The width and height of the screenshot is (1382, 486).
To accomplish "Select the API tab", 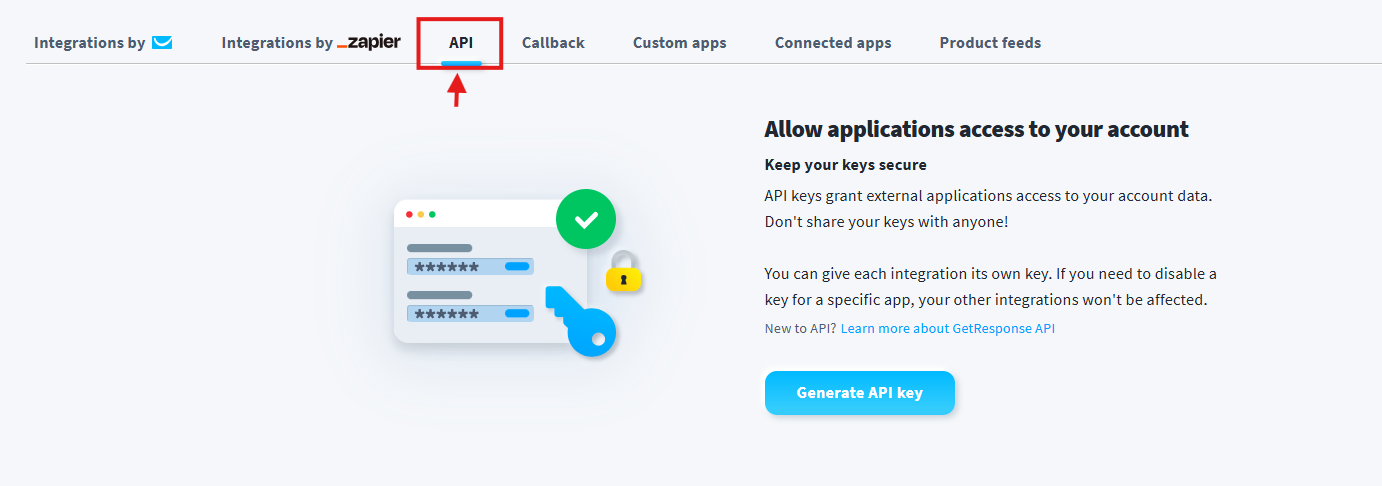I will [x=461, y=43].
